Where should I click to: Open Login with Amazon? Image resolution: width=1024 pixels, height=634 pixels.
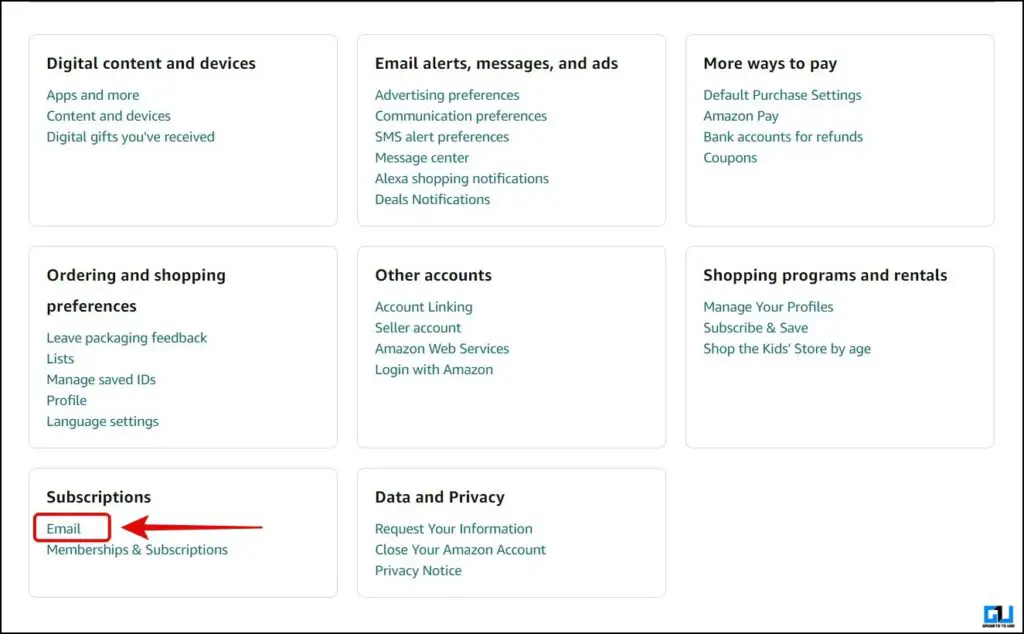point(434,370)
